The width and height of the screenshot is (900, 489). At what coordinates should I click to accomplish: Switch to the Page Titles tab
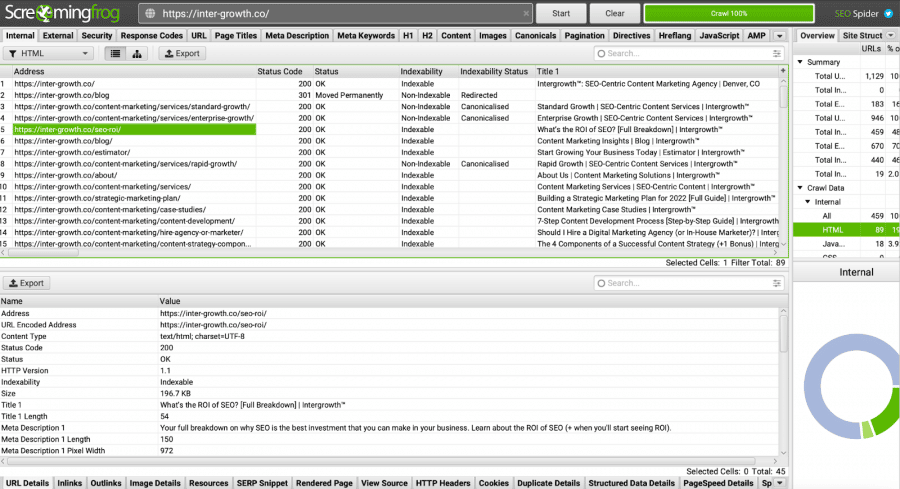(236, 36)
